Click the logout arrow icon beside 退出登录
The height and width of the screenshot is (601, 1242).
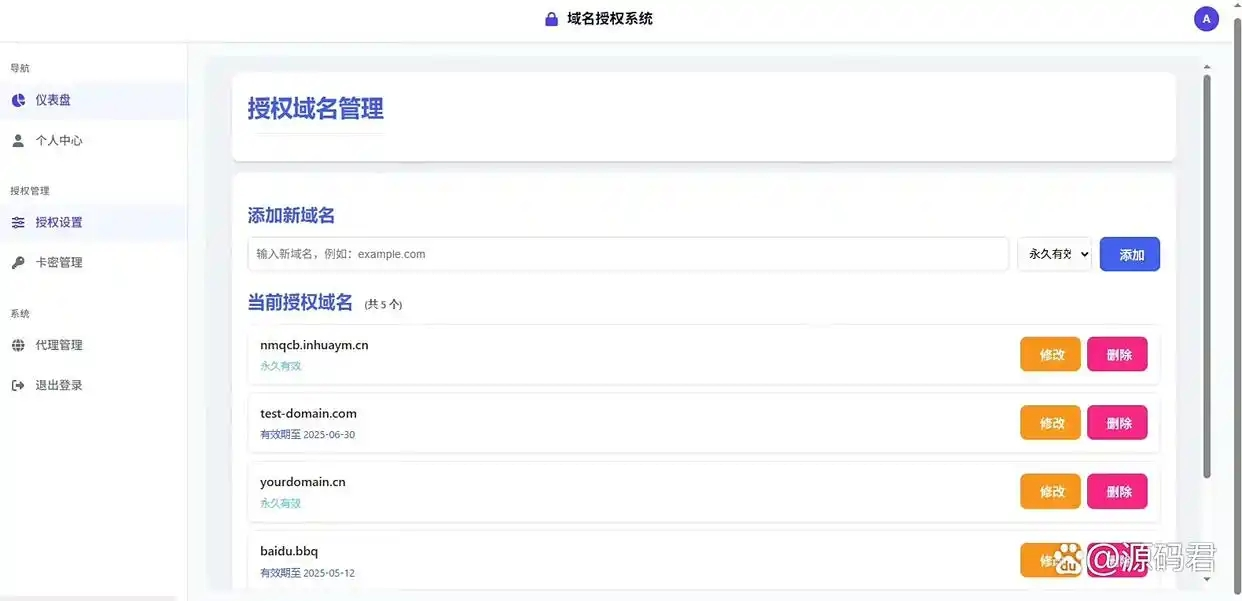(x=17, y=384)
